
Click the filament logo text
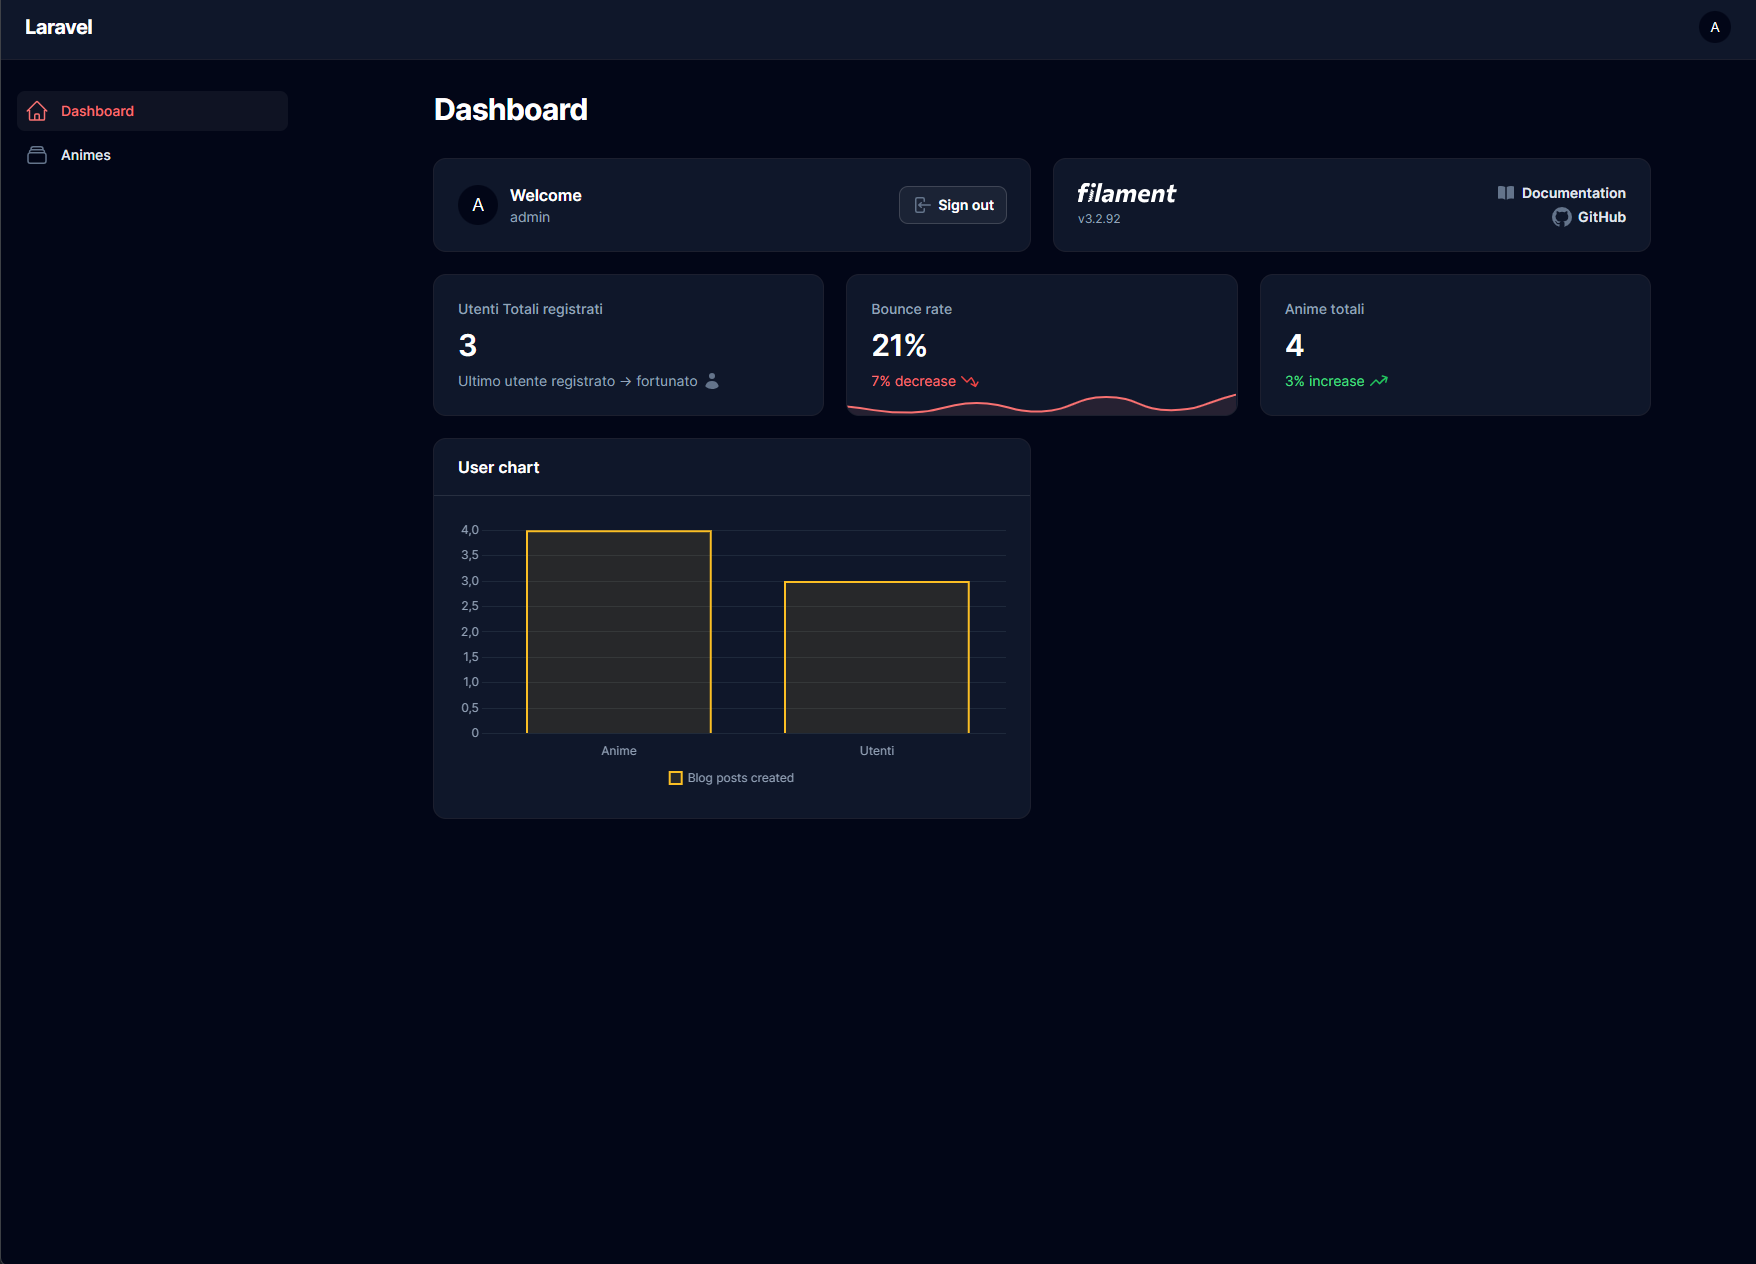coord(1126,193)
